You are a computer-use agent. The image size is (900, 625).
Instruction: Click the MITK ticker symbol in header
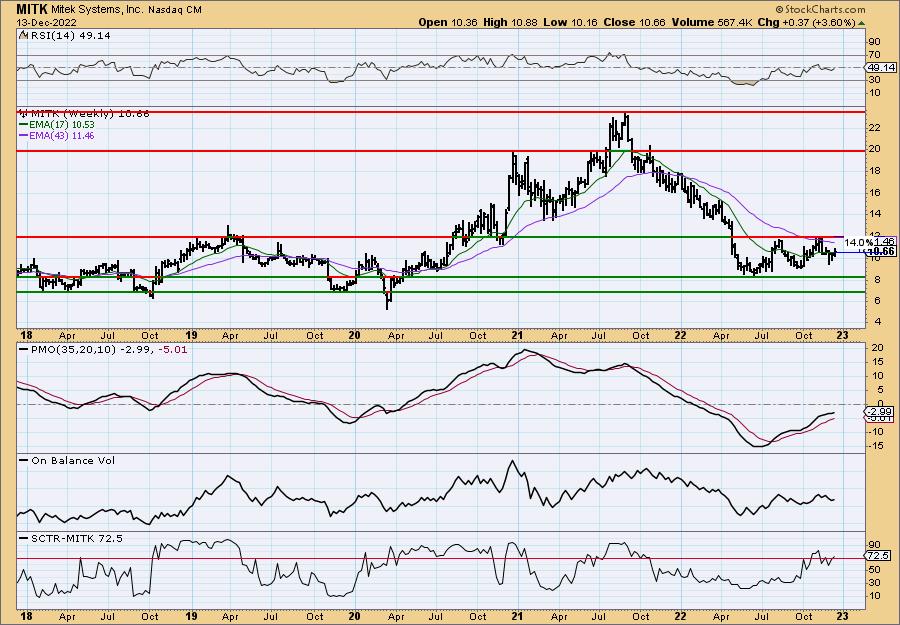(32, 9)
